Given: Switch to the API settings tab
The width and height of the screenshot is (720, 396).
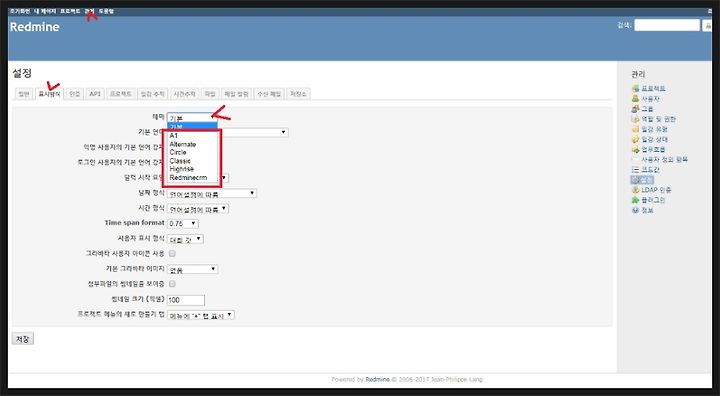Looking at the screenshot, I should pos(95,94).
